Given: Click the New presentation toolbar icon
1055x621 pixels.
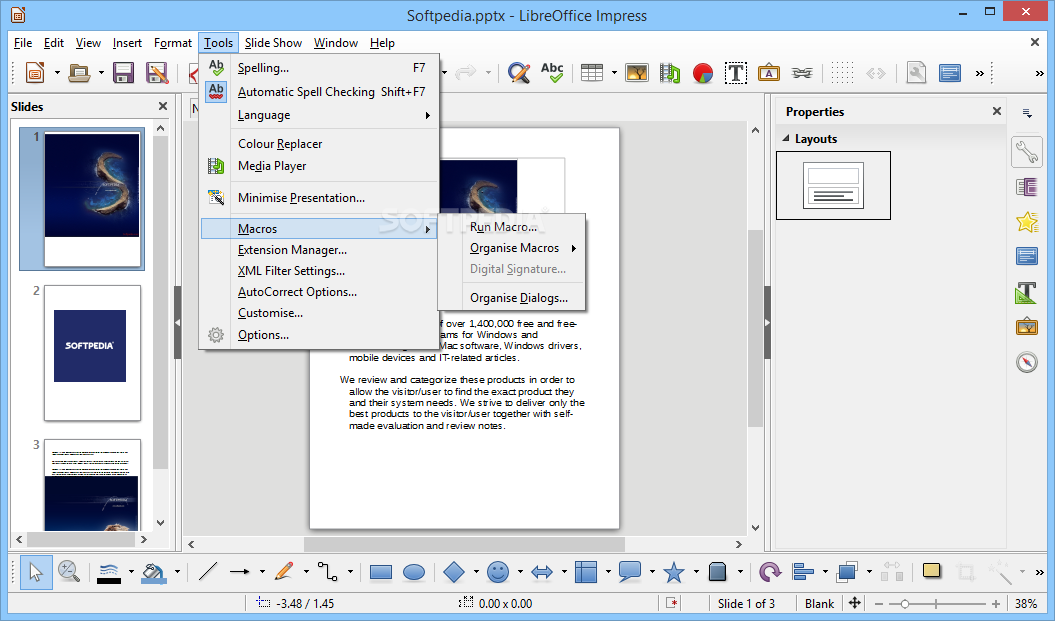Looking at the screenshot, I should coord(35,73).
